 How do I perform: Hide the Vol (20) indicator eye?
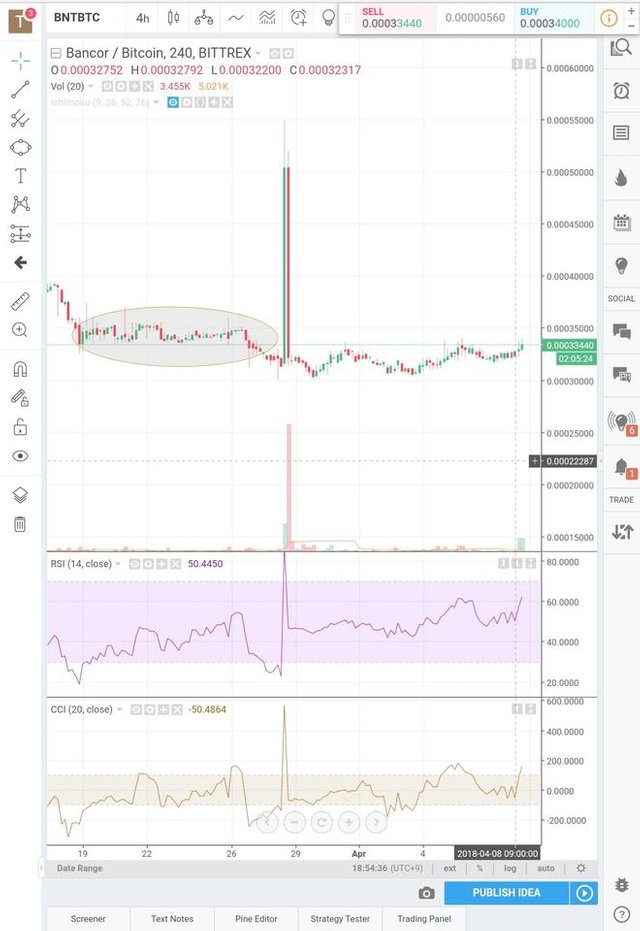[107, 86]
